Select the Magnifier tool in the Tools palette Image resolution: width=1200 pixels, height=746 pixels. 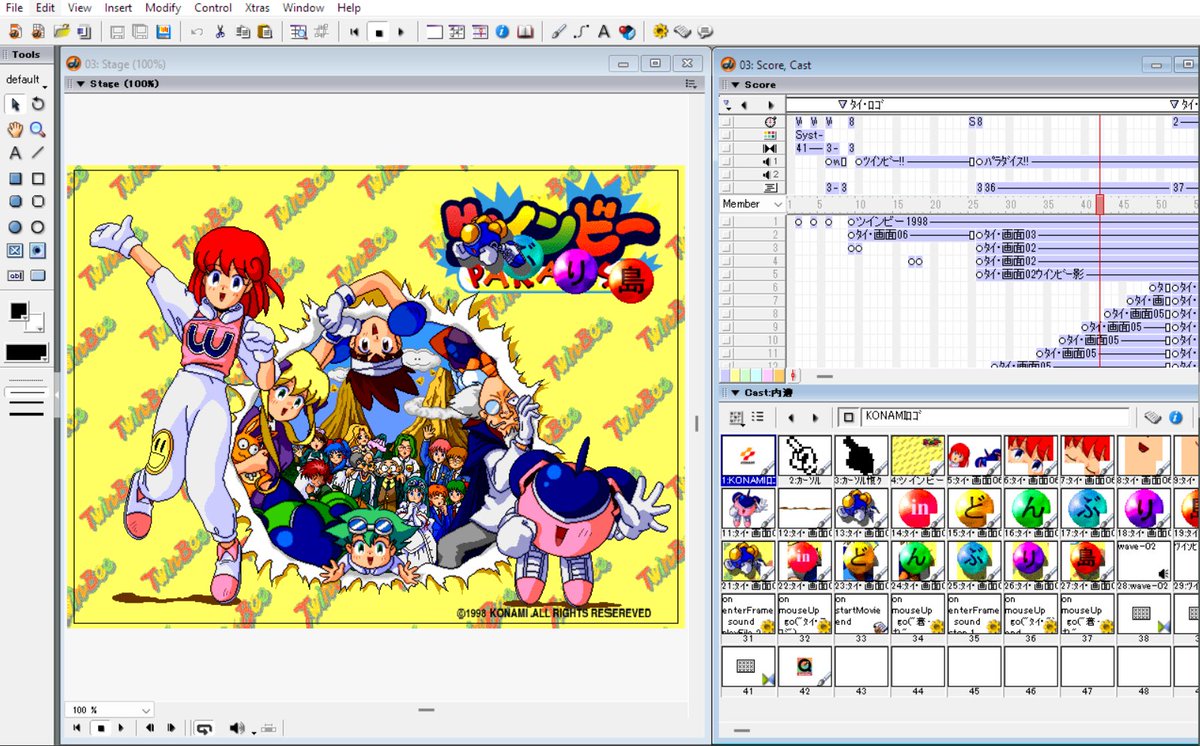[x=38, y=130]
